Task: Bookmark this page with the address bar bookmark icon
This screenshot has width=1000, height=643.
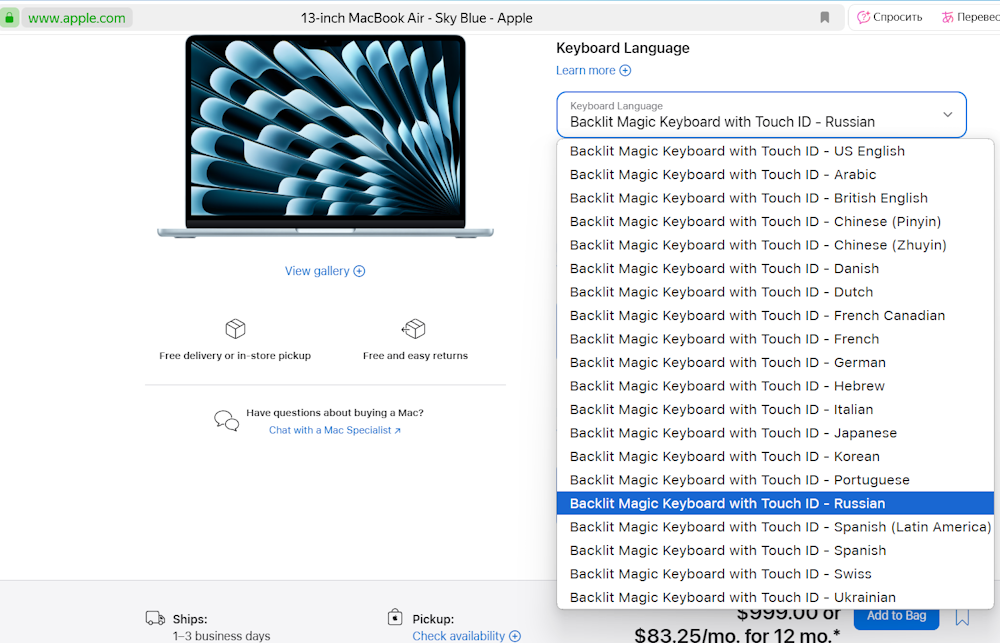Action: [825, 18]
